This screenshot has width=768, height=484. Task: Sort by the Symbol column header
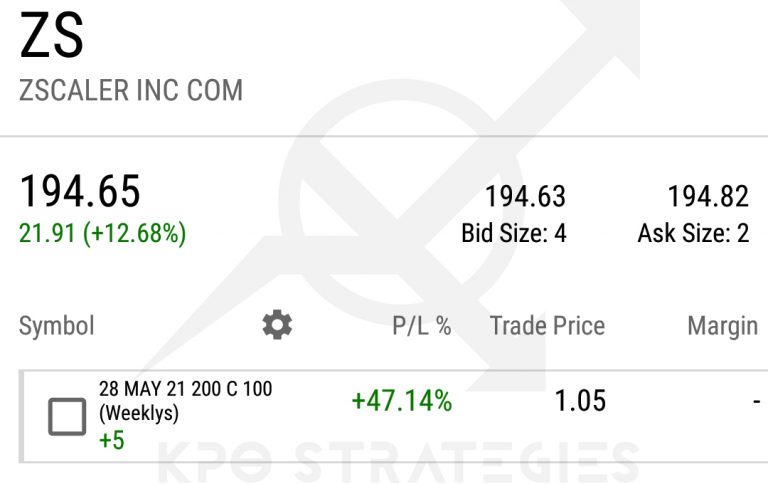coord(57,325)
